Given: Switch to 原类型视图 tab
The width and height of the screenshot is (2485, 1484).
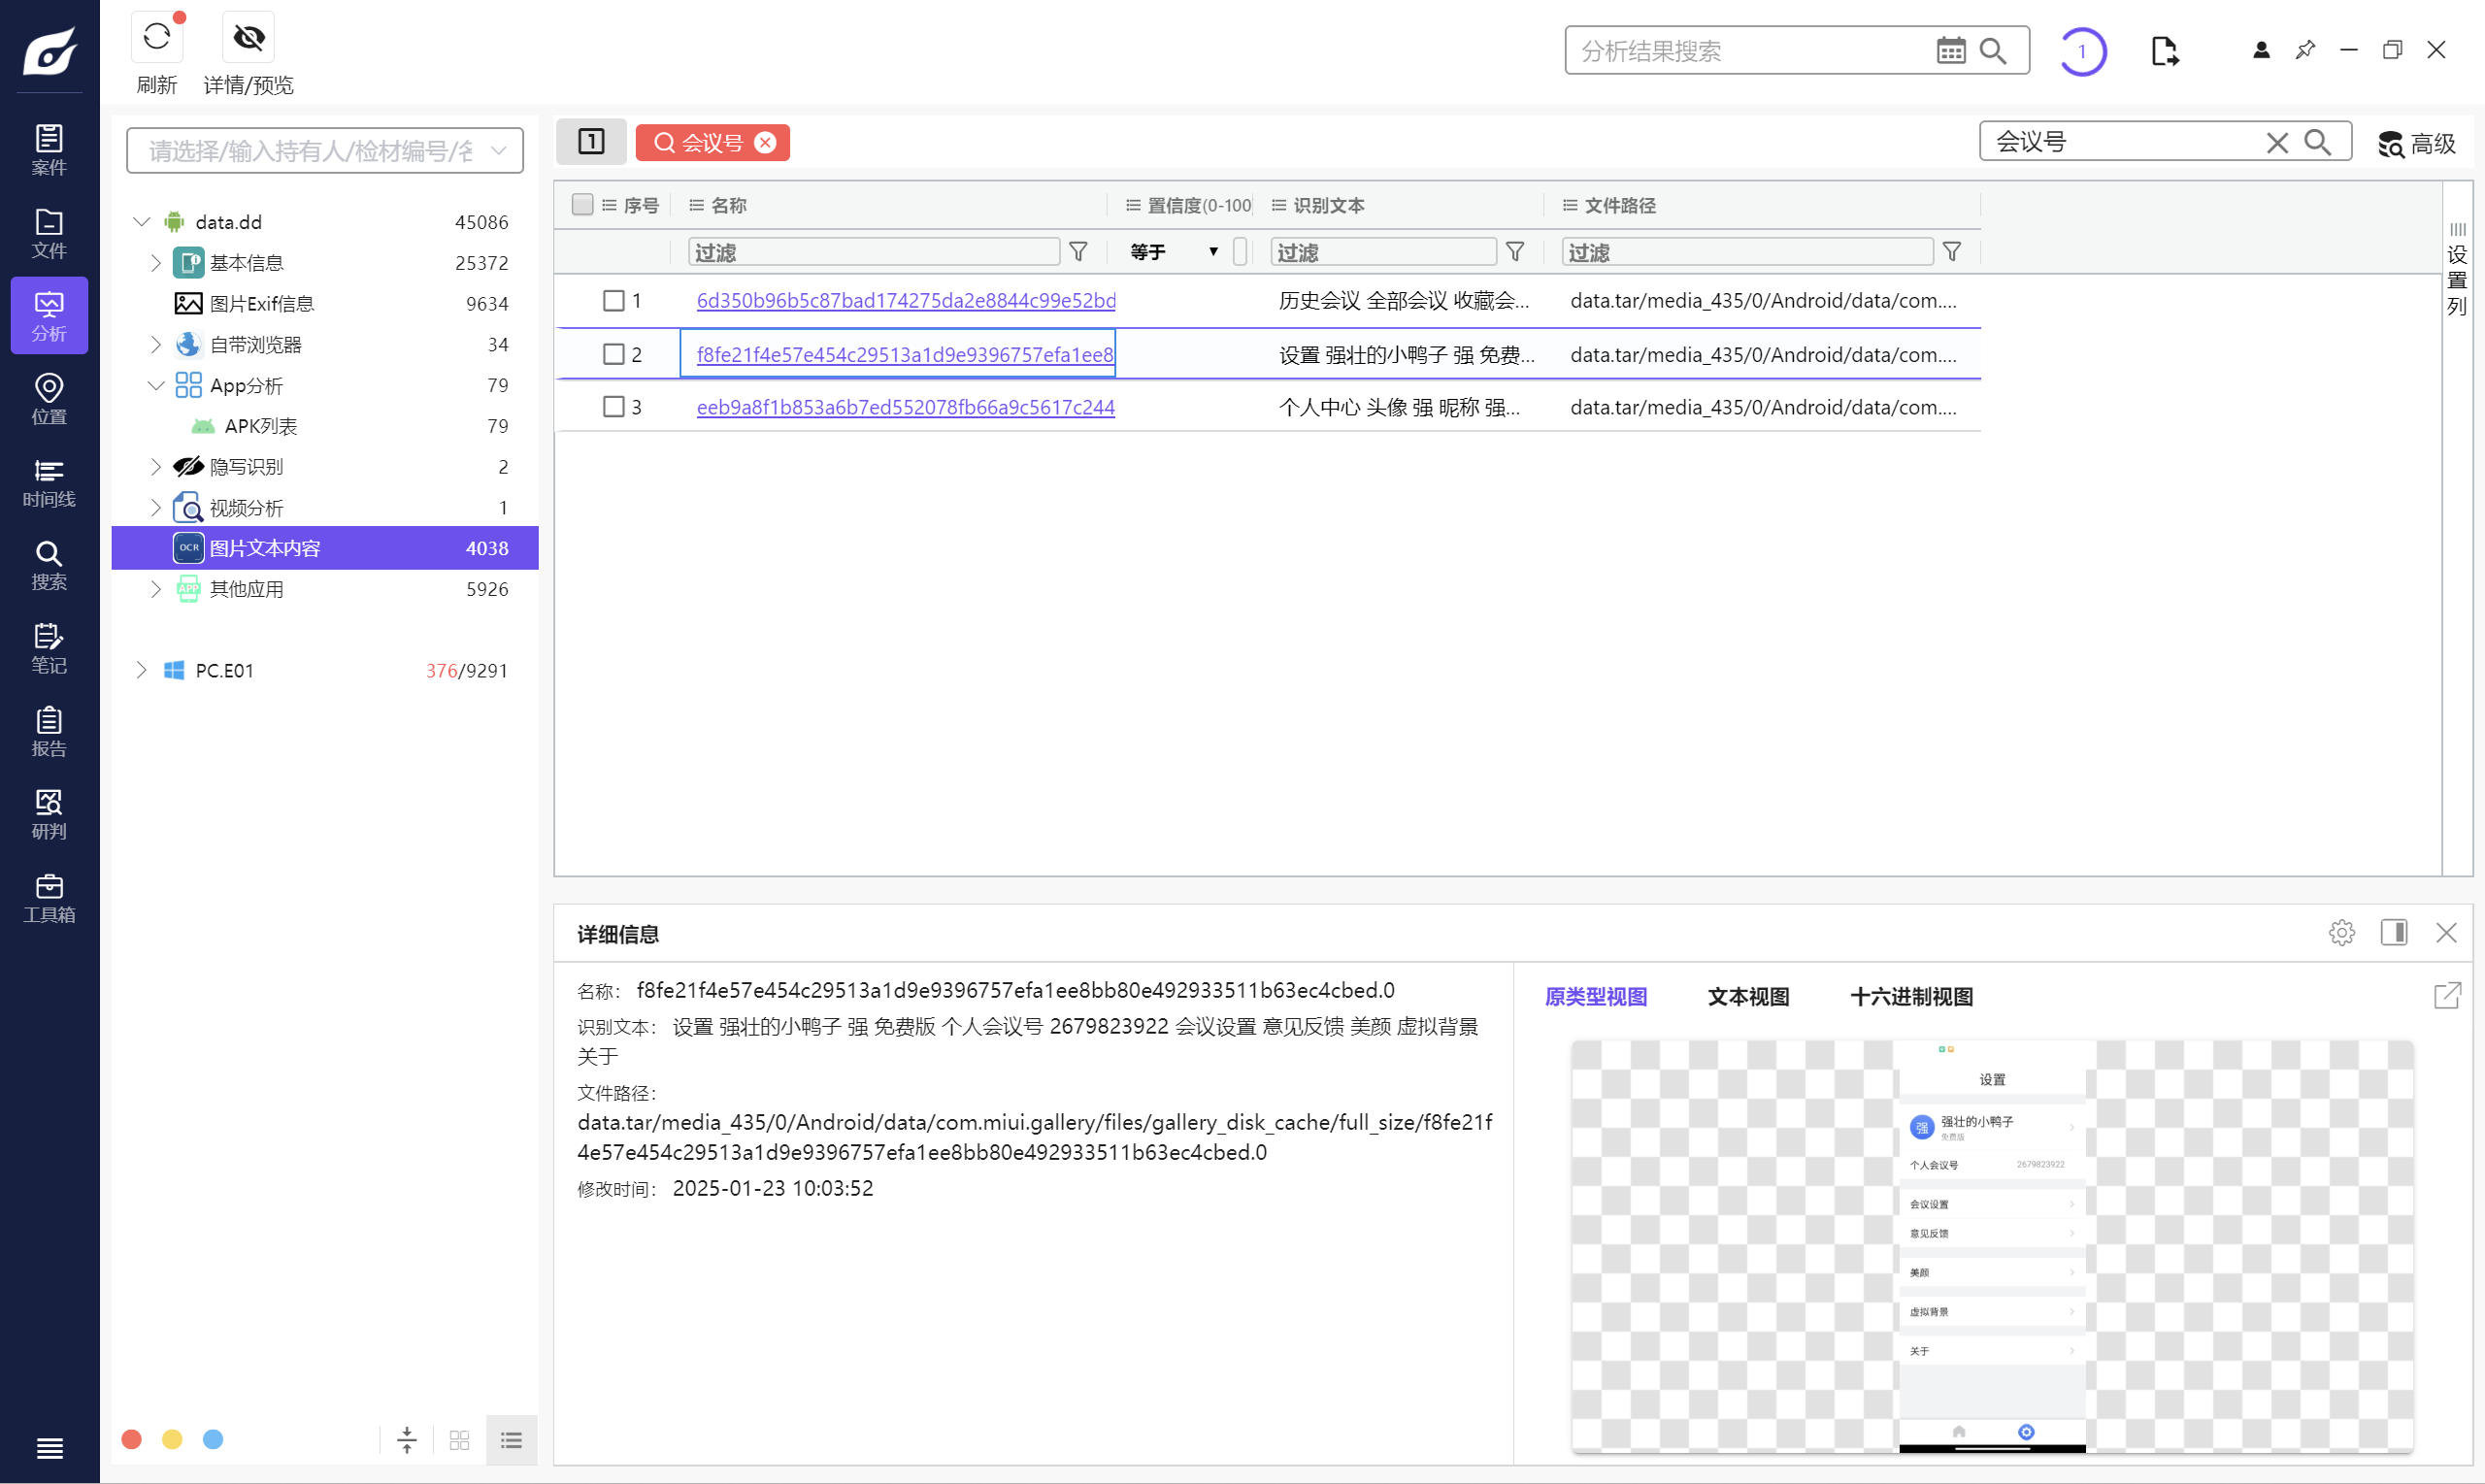Looking at the screenshot, I should tap(1596, 996).
